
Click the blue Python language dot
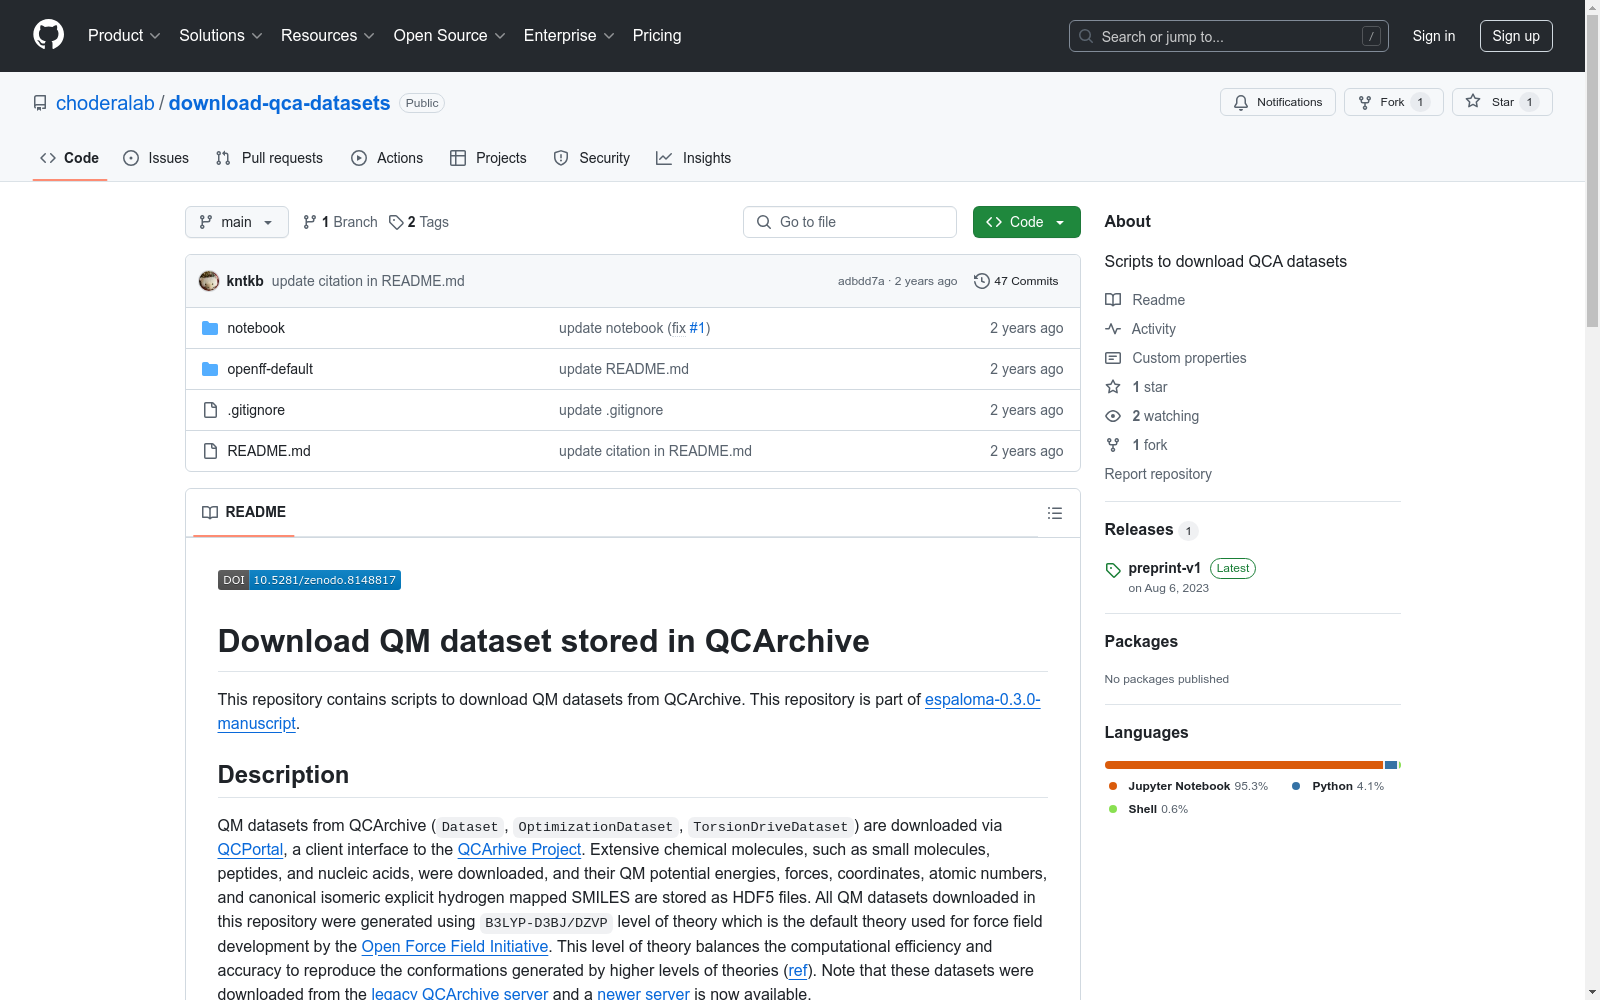(1296, 786)
